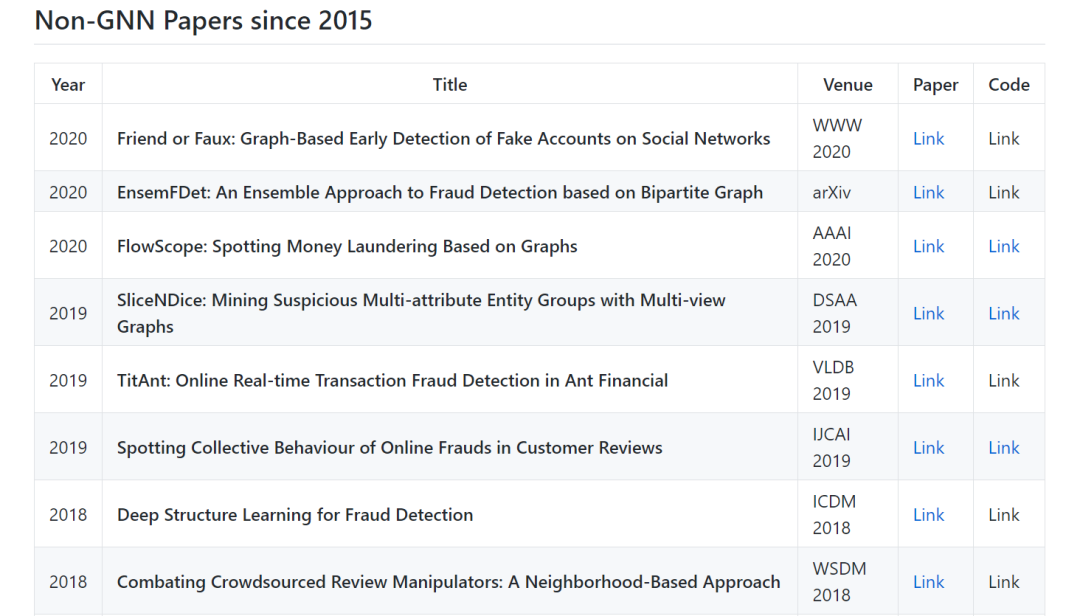Screen dimensions: 1080x616
Task: Click the Year column header
Action: [x=68, y=85]
